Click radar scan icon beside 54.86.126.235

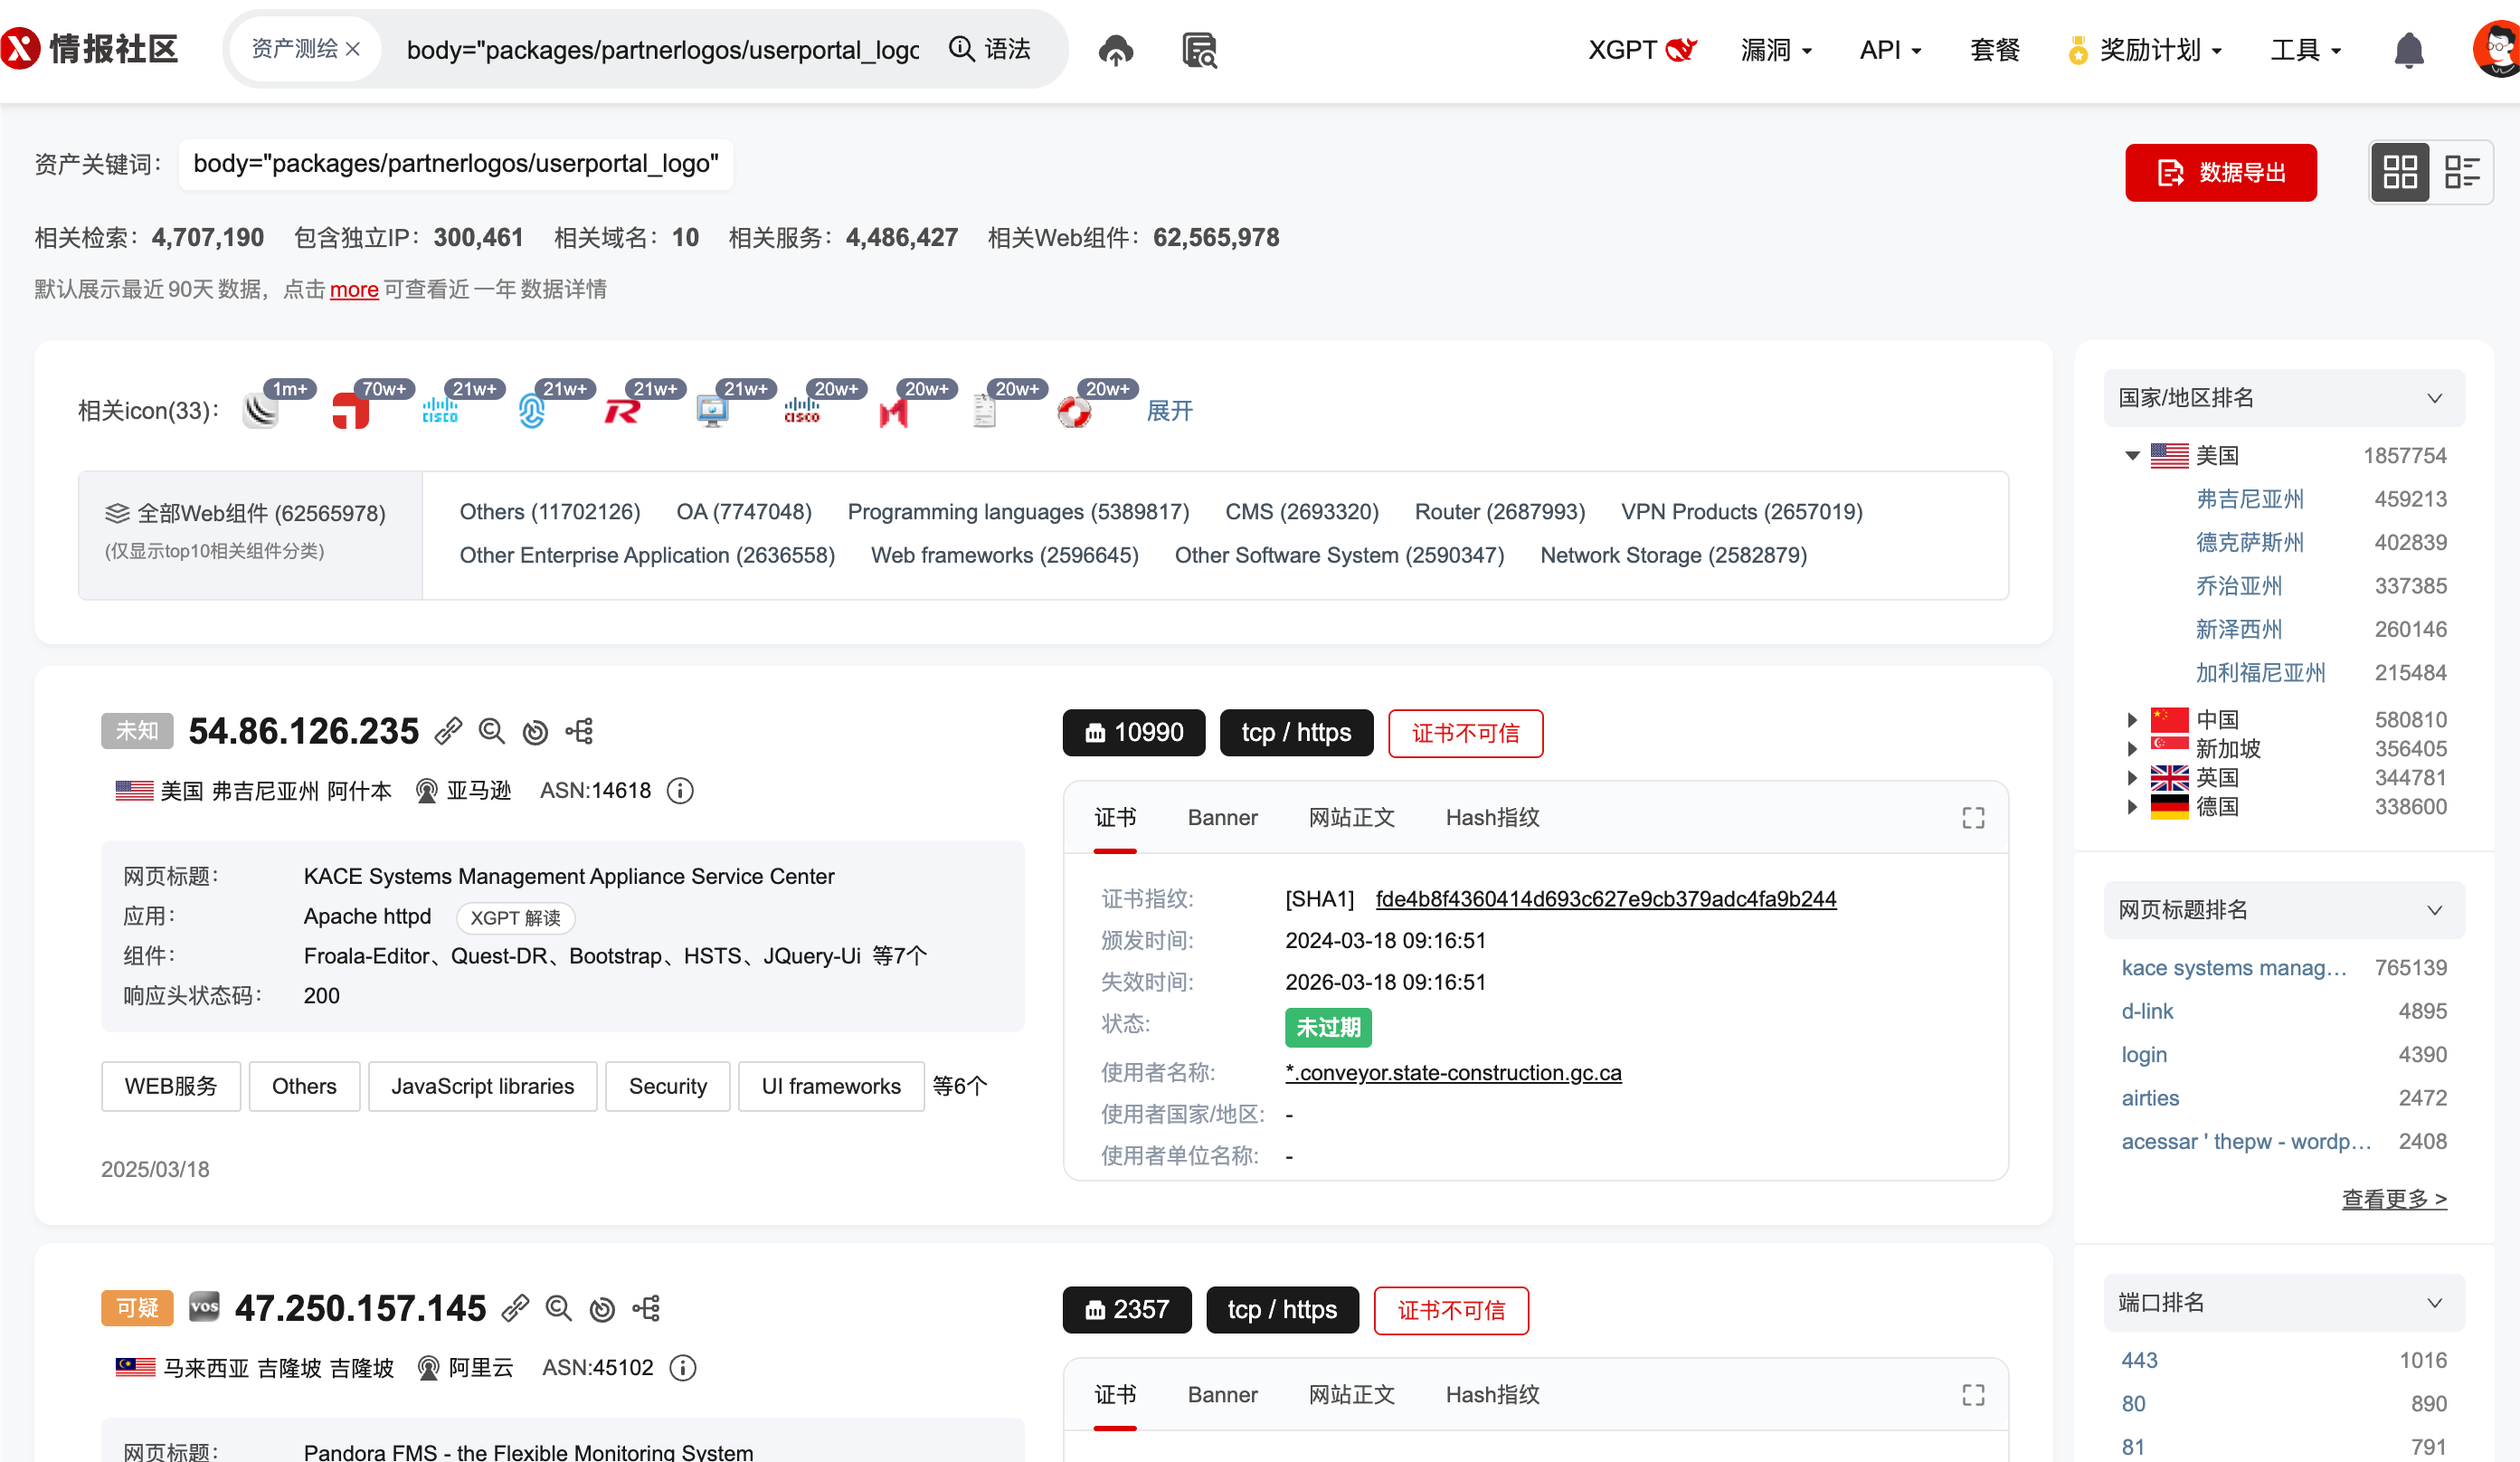tap(536, 732)
